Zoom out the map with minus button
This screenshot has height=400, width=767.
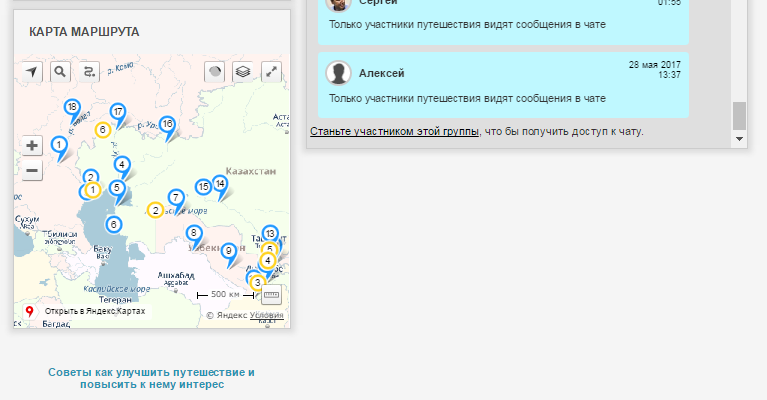(x=32, y=171)
